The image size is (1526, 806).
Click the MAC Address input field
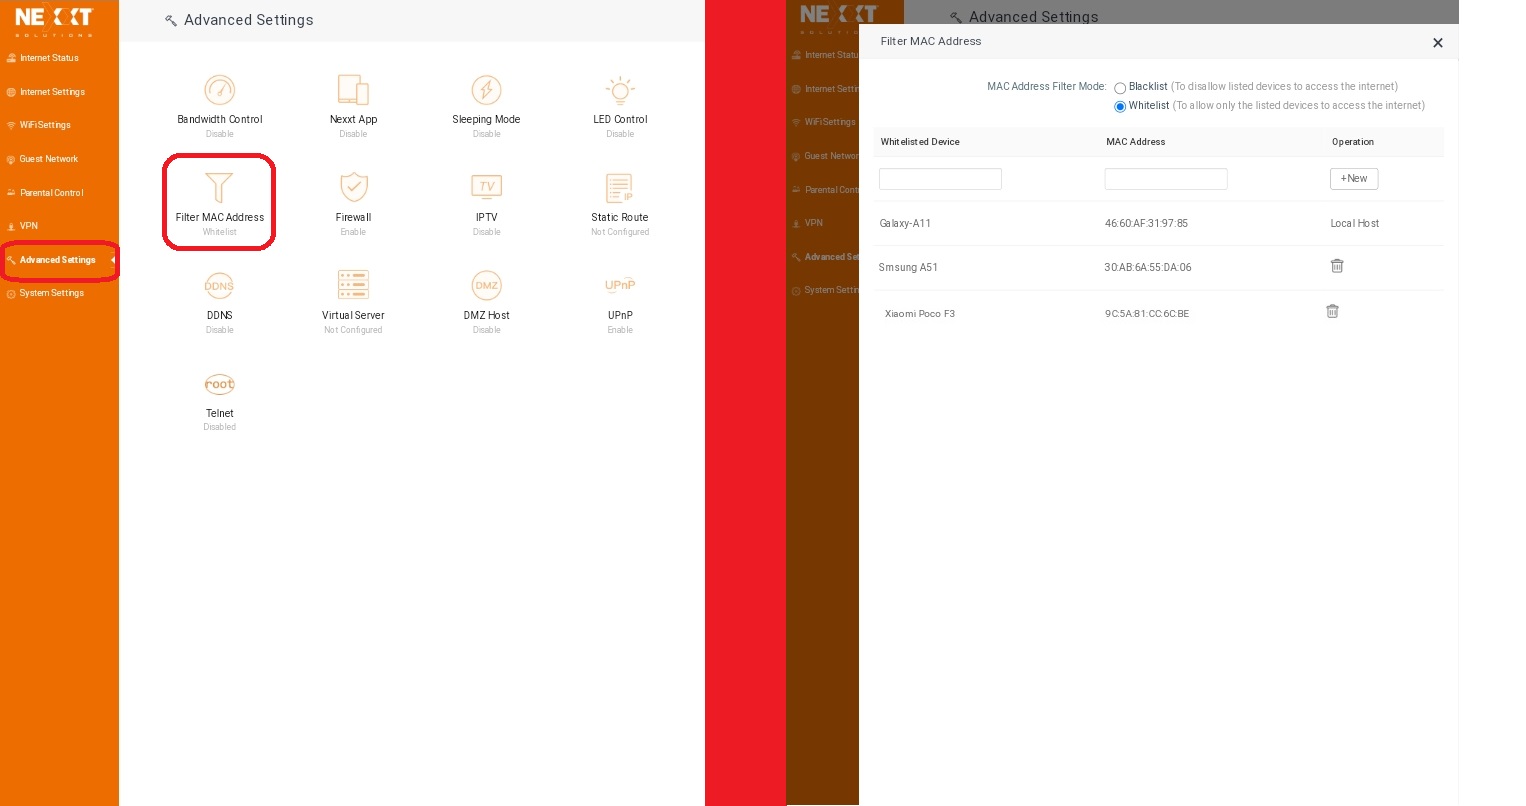pyautogui.click(x=1165, y=179)
